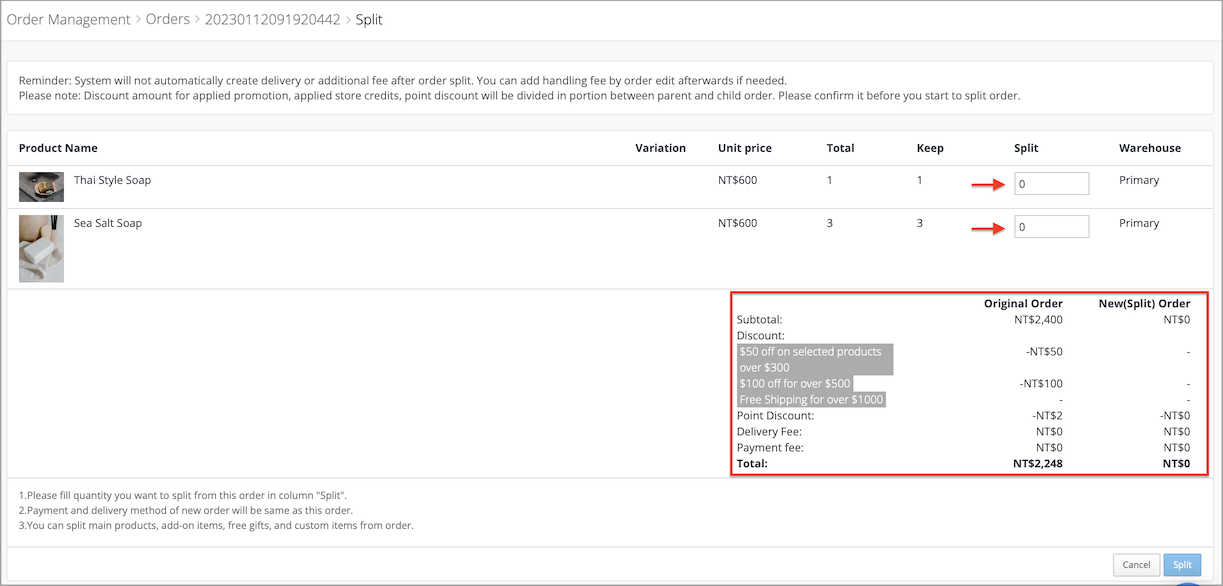Viewport: 1223px width, 586px height.
Task: Click note 1 about filling Split quantity
Action: [x=183, y=495]
